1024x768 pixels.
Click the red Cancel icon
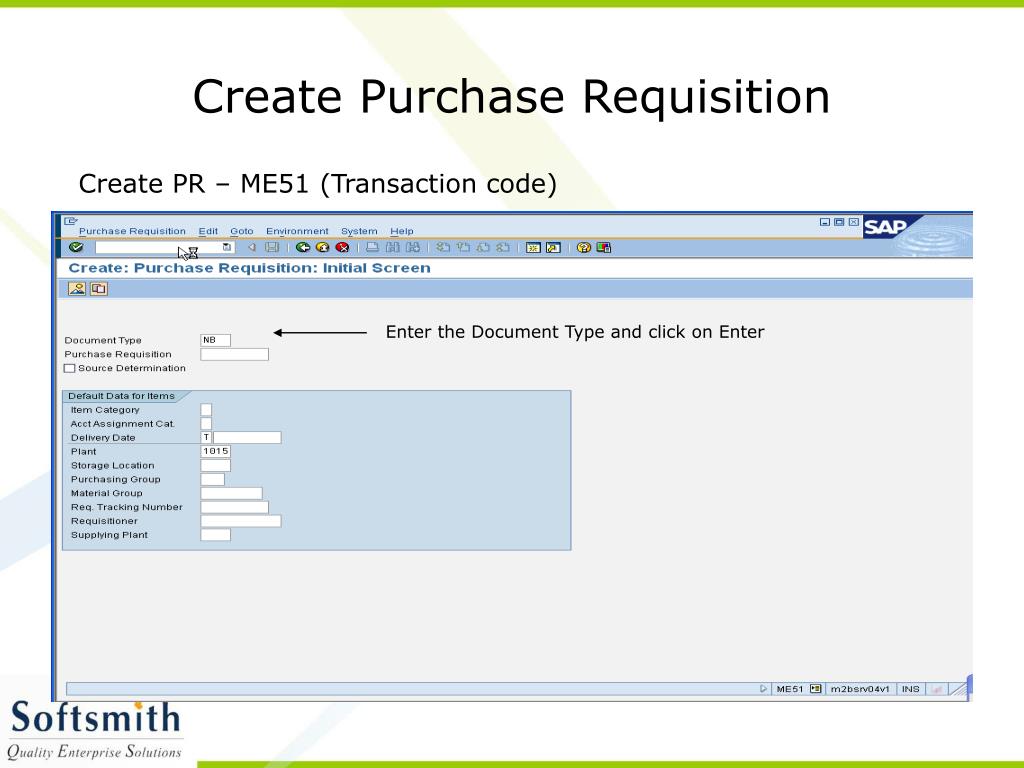pos(342,248)
